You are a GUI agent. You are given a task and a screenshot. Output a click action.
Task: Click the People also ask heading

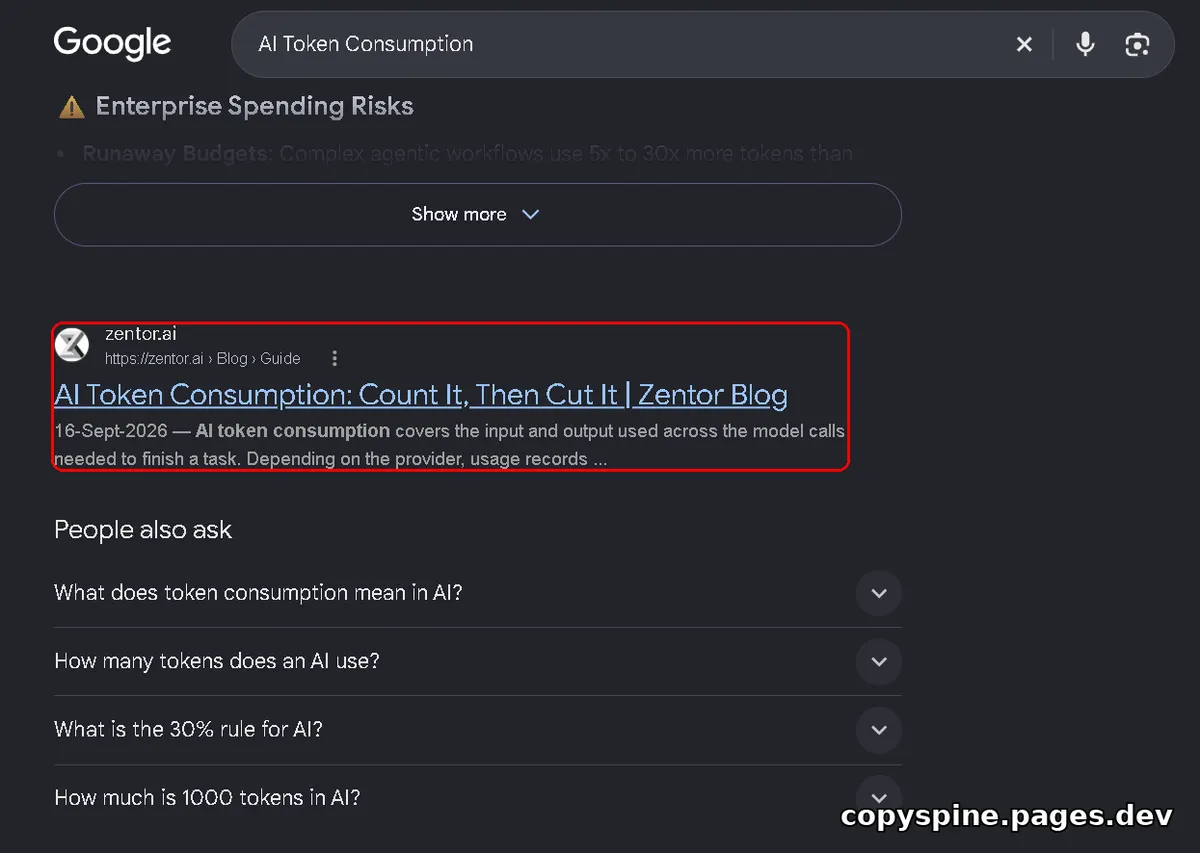[x=143, y=530]
